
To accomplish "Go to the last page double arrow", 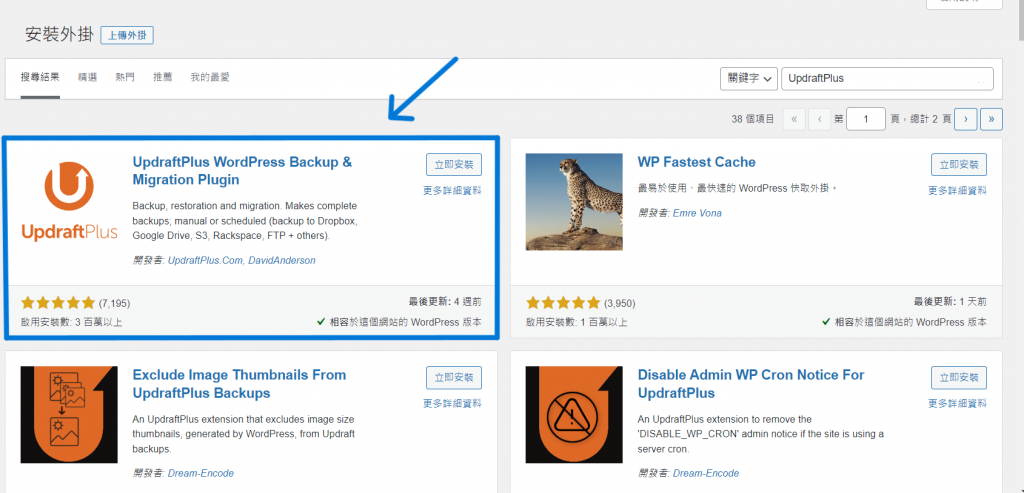I will pos(991,119).
